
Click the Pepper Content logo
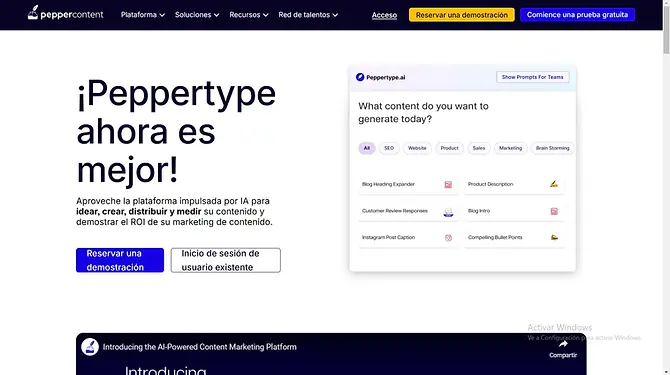point(65,13)
